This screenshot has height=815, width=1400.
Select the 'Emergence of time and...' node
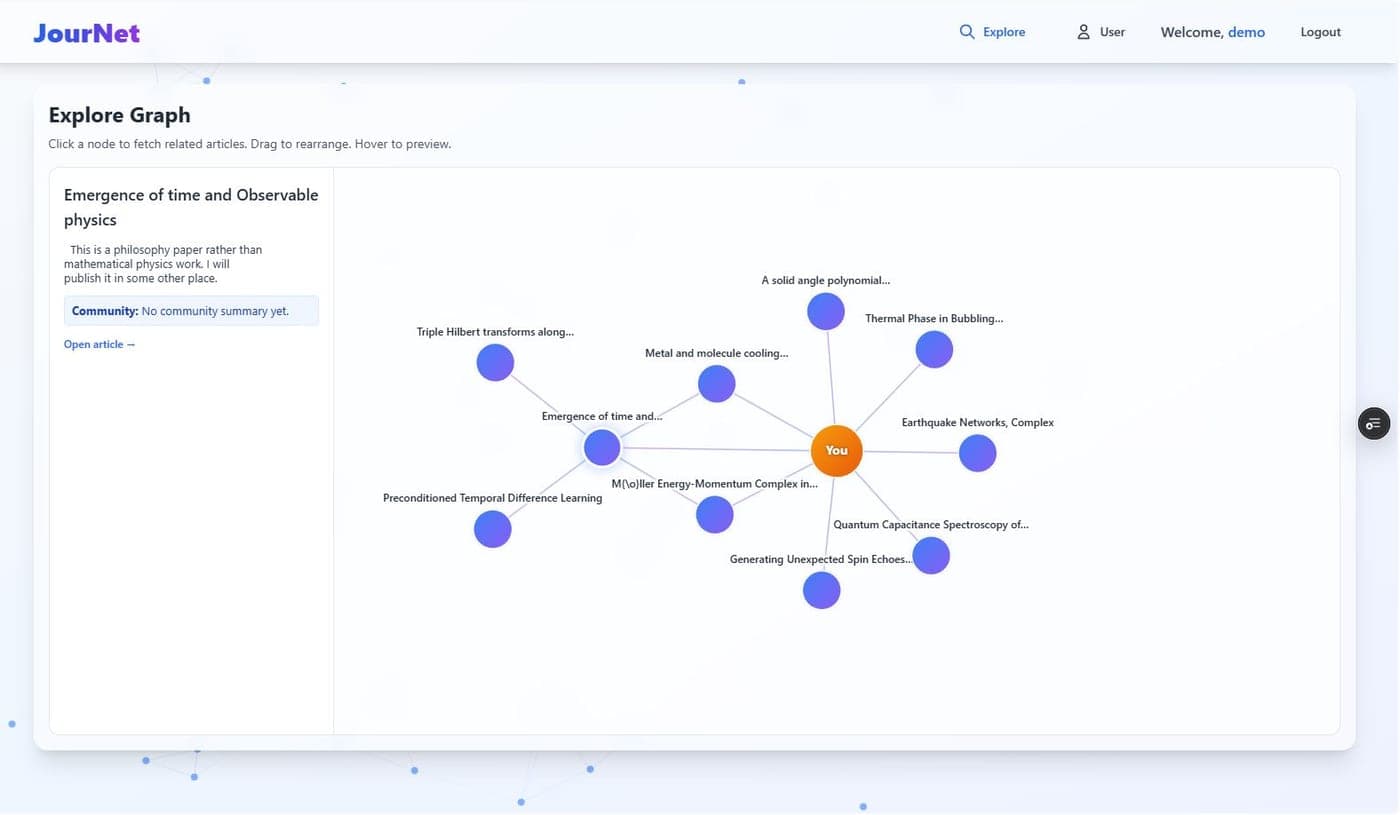click(x=602, y=448)
